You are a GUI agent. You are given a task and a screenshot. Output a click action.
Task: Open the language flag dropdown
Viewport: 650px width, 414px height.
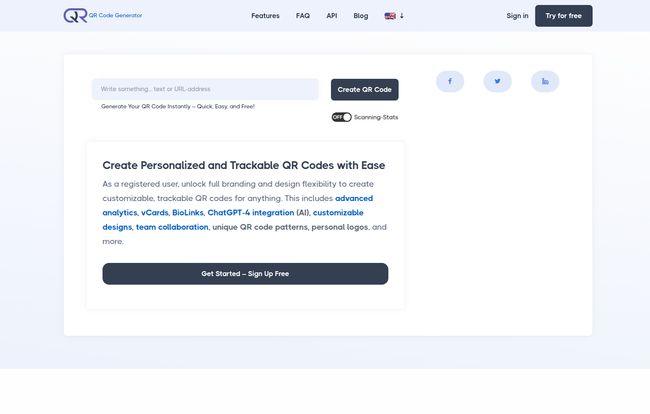(394, 16)
